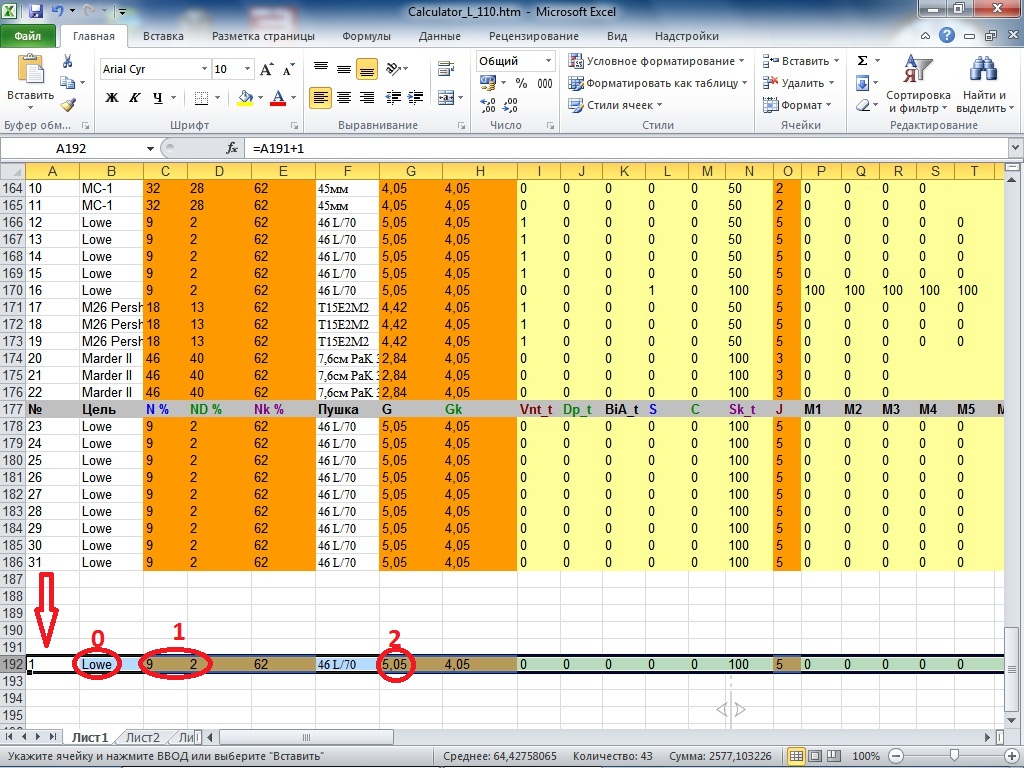Open the Файл menu
The height and width of the screenshot is (768, 1024).
[28, 36]
